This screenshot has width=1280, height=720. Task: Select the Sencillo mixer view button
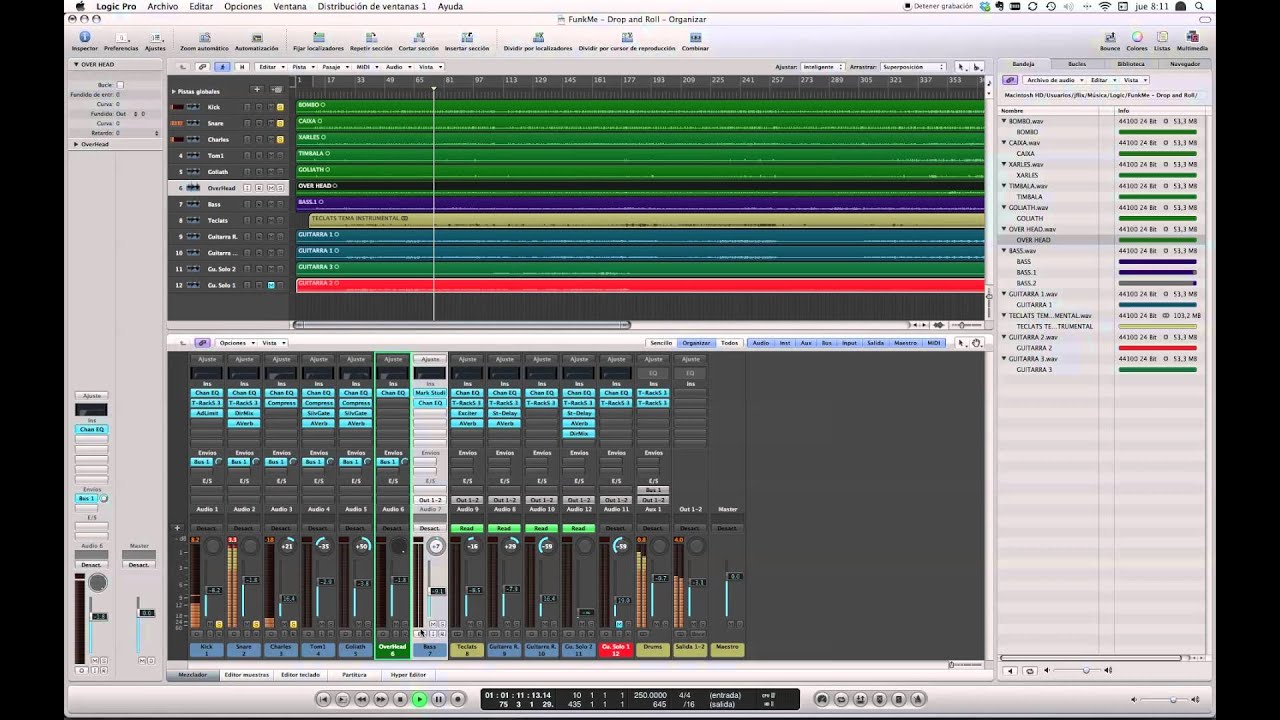[x=661, y=343]
